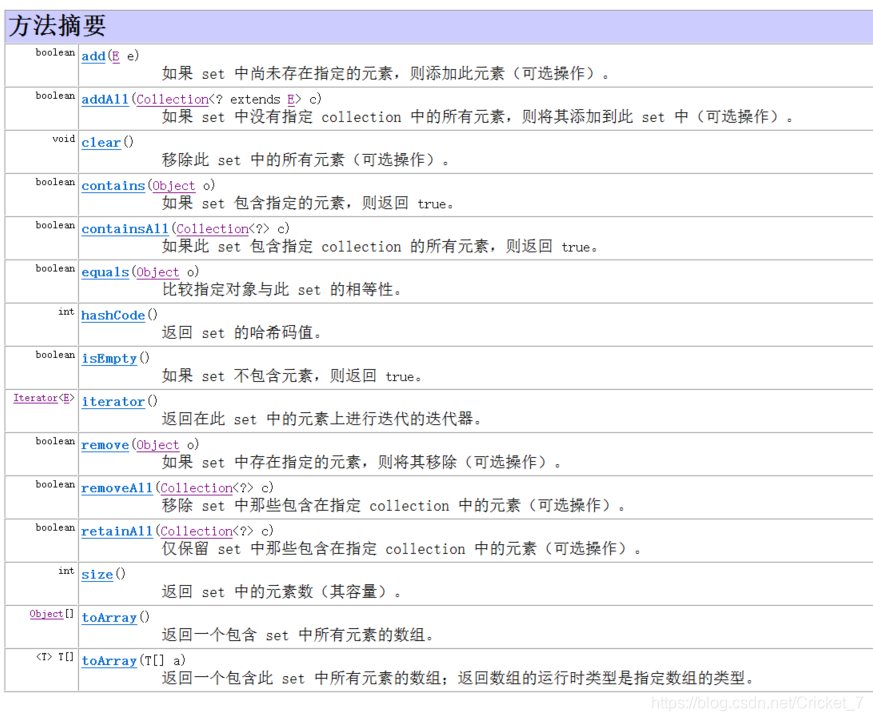The height and width of the screenshot is (721, 873).
Task: Open the isEmpty method link
Action: (109, 359)
